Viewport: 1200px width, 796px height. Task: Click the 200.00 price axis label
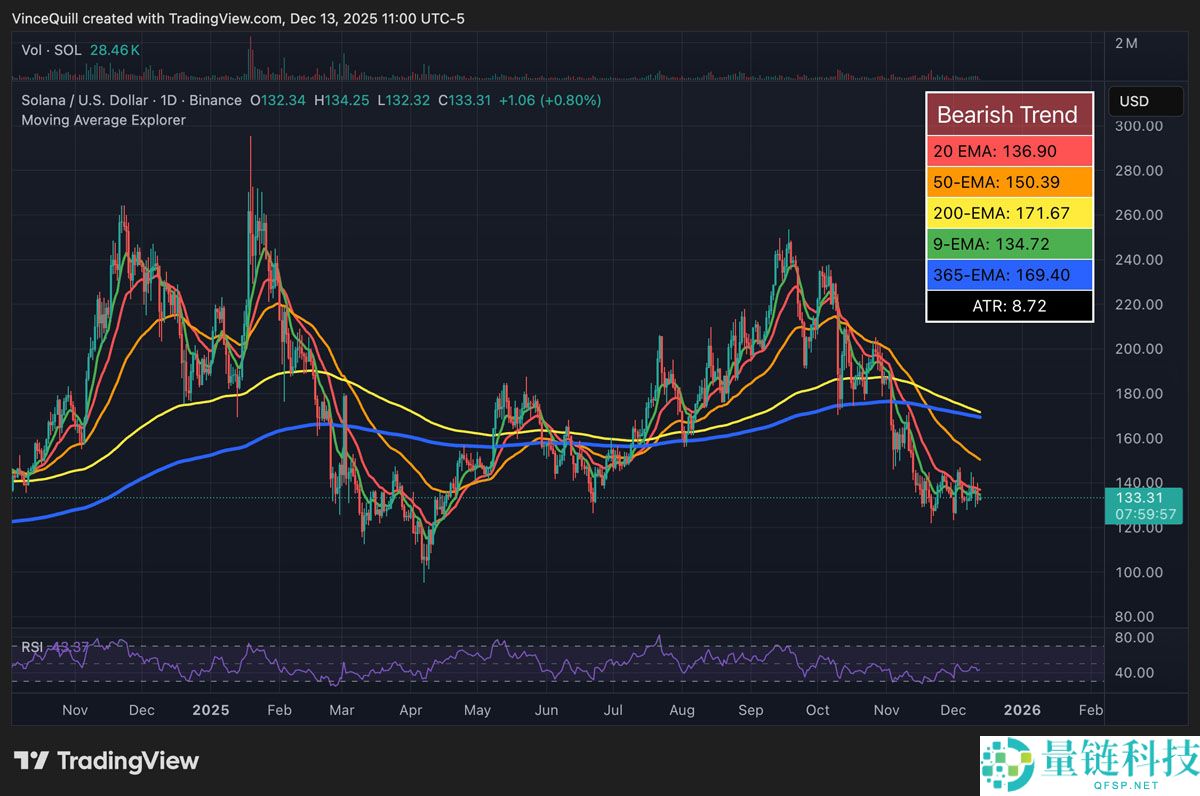pyautogui.click(x=1138, y=349)
